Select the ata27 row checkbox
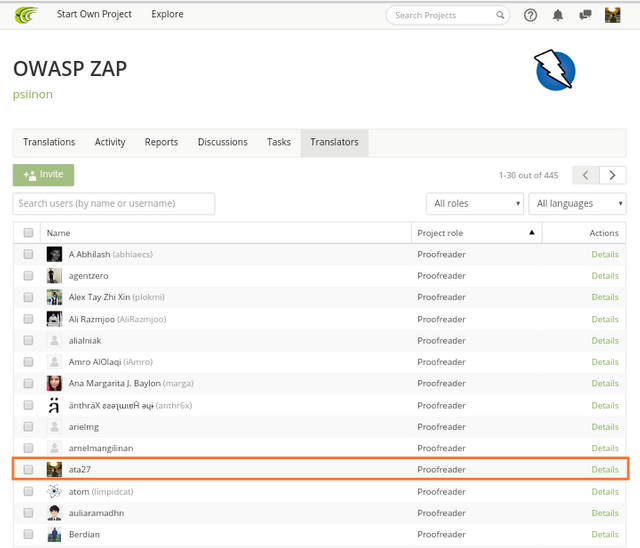Viewport: 640px width, 548px height. (x=28, y=469)
